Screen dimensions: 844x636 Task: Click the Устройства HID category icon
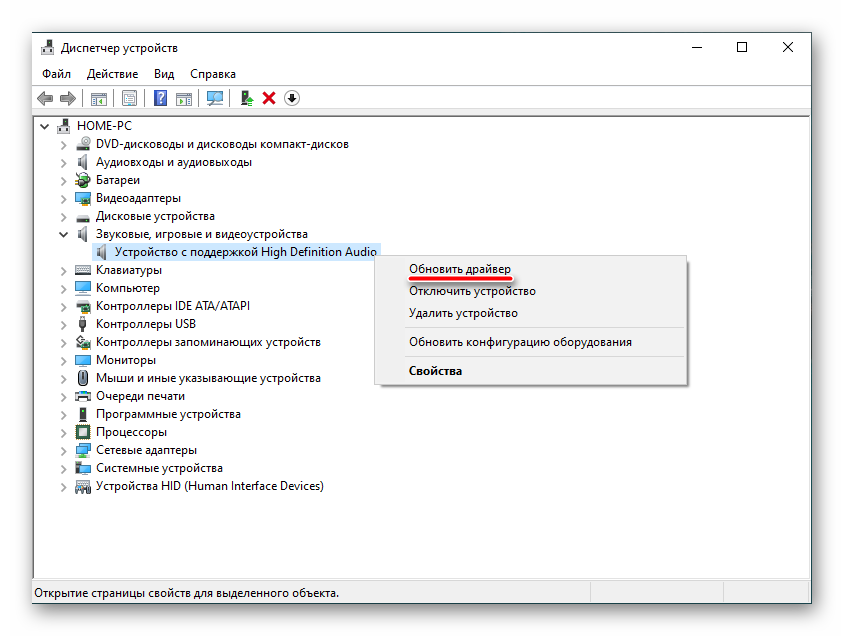click(83, 487)
